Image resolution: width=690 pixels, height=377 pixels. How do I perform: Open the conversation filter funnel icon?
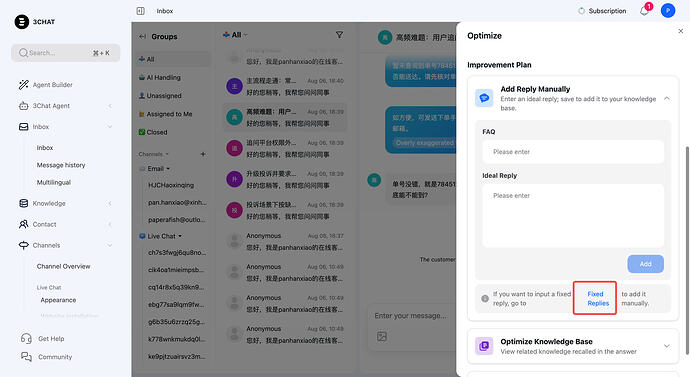(339, 34)
